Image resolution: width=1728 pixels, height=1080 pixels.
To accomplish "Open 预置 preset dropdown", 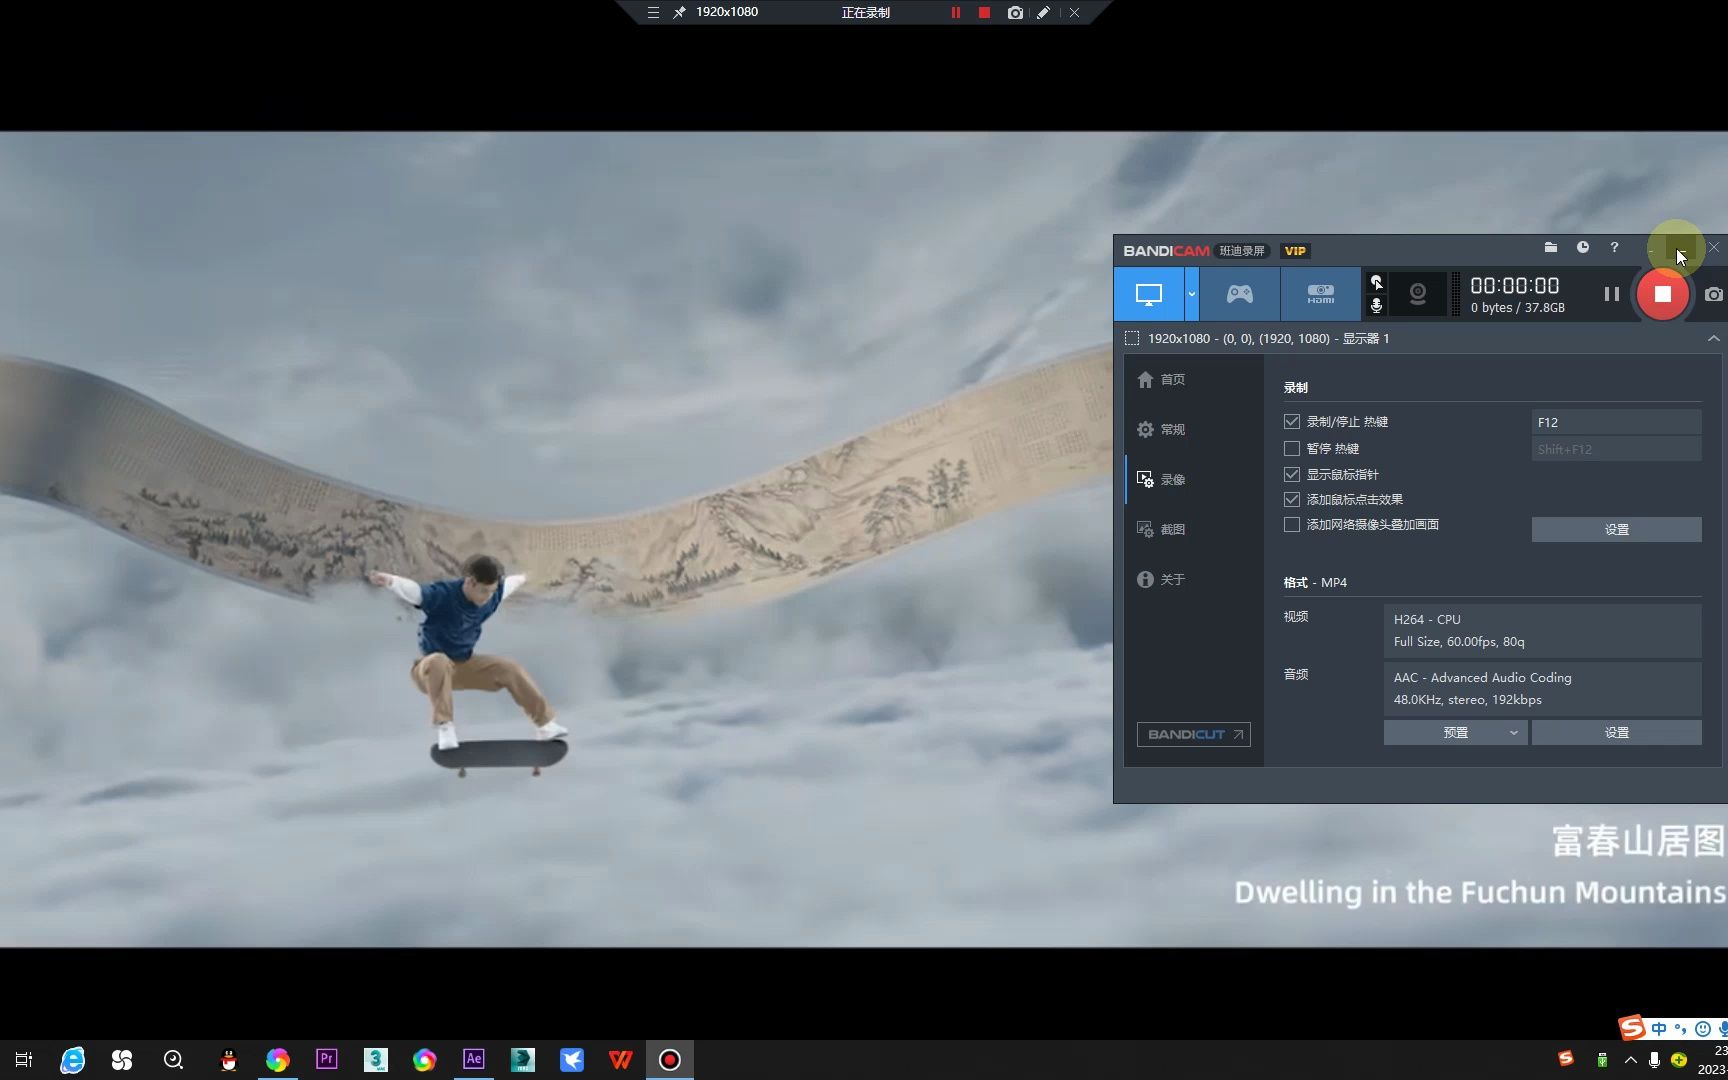I will coord(1455,733).
